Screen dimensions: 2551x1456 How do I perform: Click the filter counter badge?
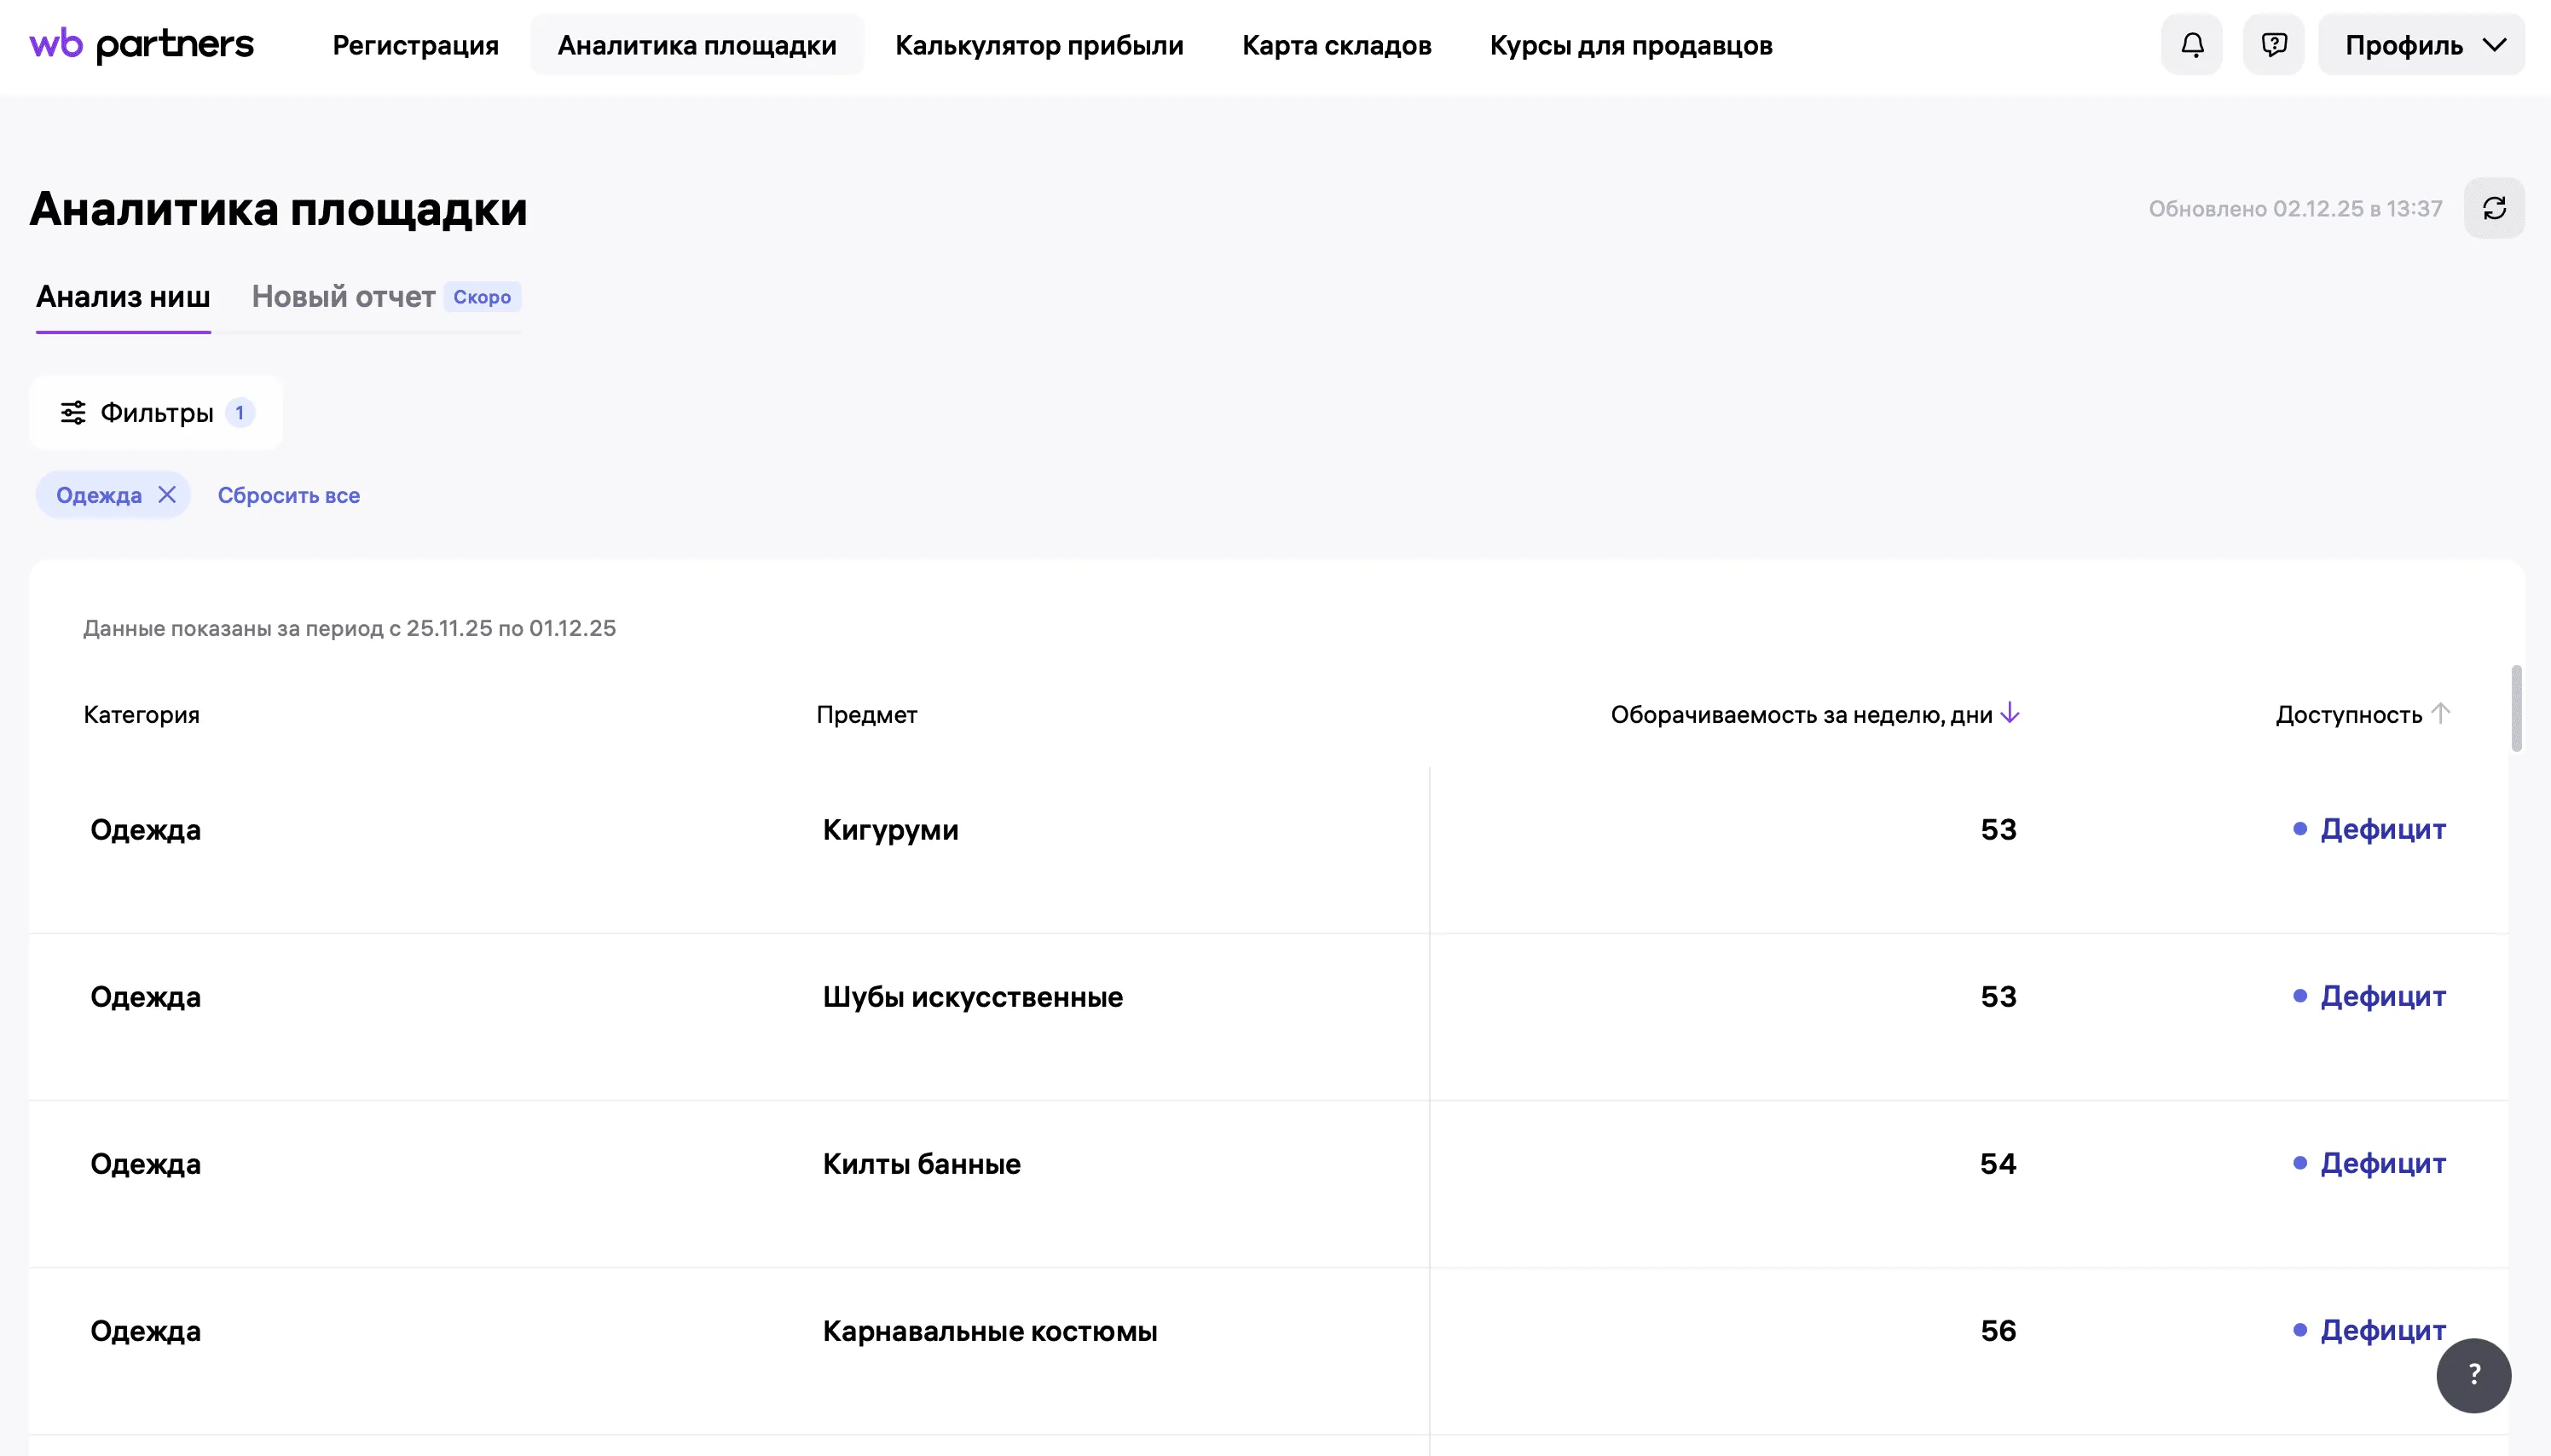coord(240,412)
